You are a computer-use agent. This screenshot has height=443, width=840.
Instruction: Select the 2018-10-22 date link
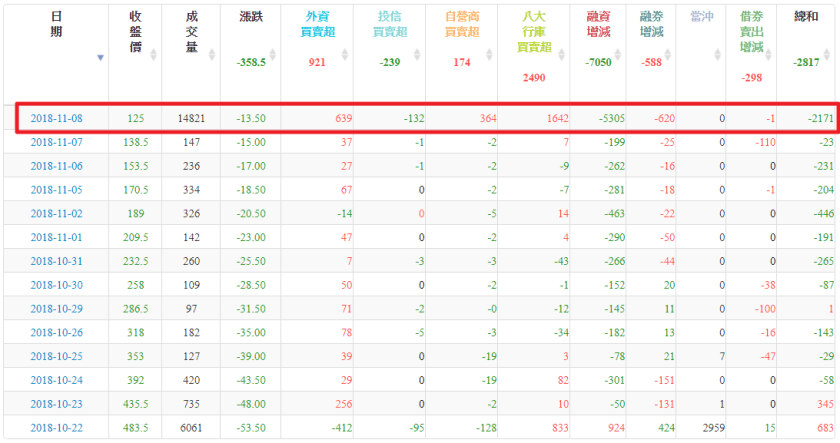pos(56,427)
